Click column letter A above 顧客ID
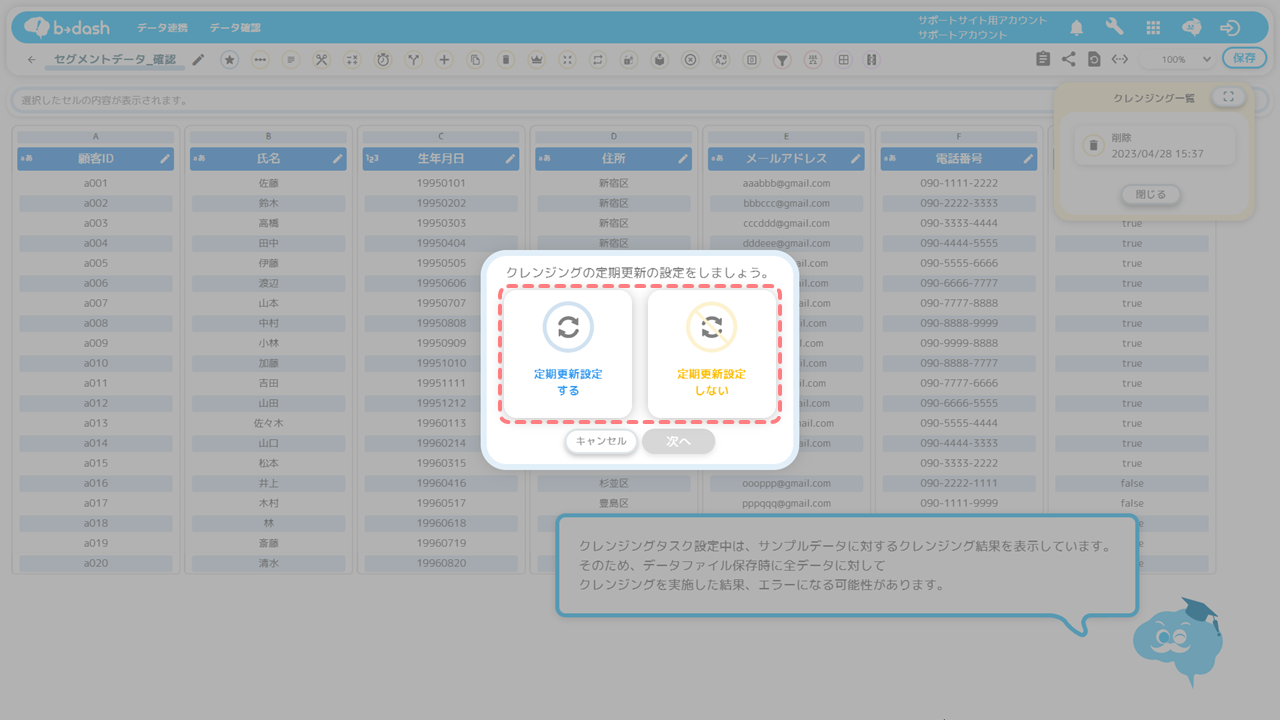Image resolution: width=1280 pixels, height=720 pixels. click(95, 137)
